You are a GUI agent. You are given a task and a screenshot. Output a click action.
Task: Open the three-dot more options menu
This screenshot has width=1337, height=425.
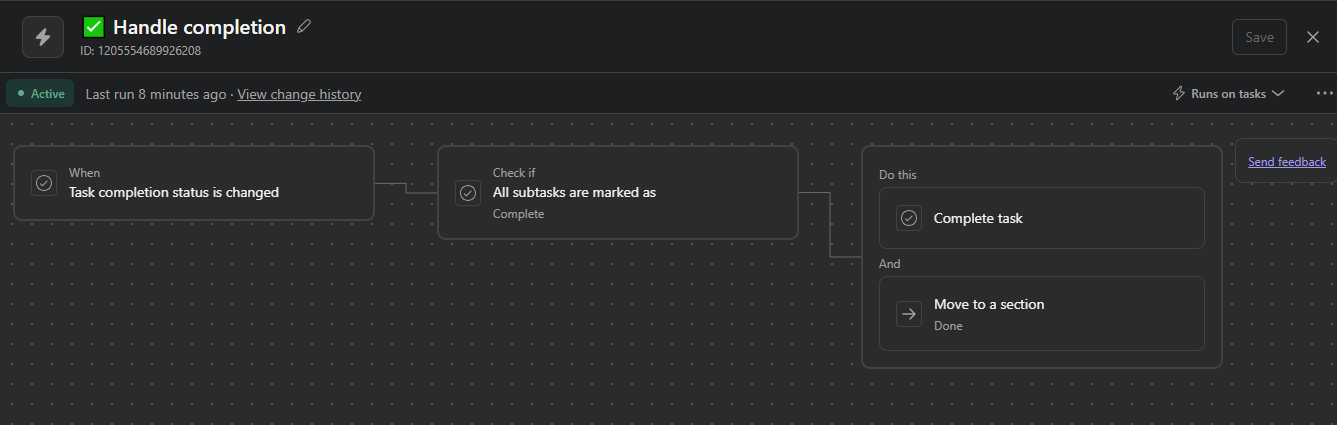[x=1324, y=94]
